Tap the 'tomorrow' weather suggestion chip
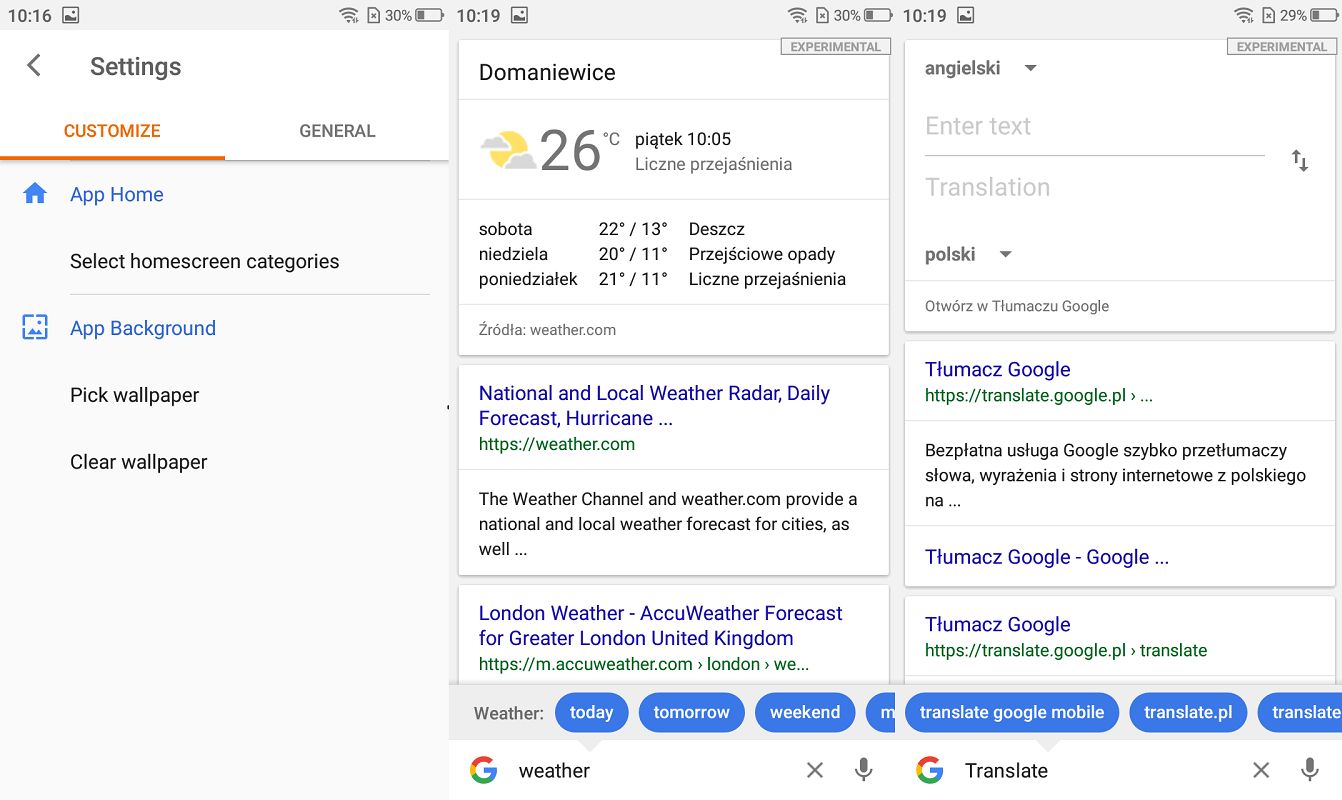 pos(691,712)
